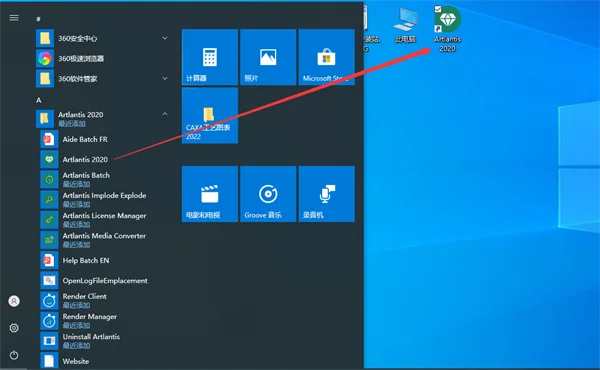Screen dimensions: 600x370
Task: Click the Artlantis 2020 folder entry
Action: click(103, 119)
